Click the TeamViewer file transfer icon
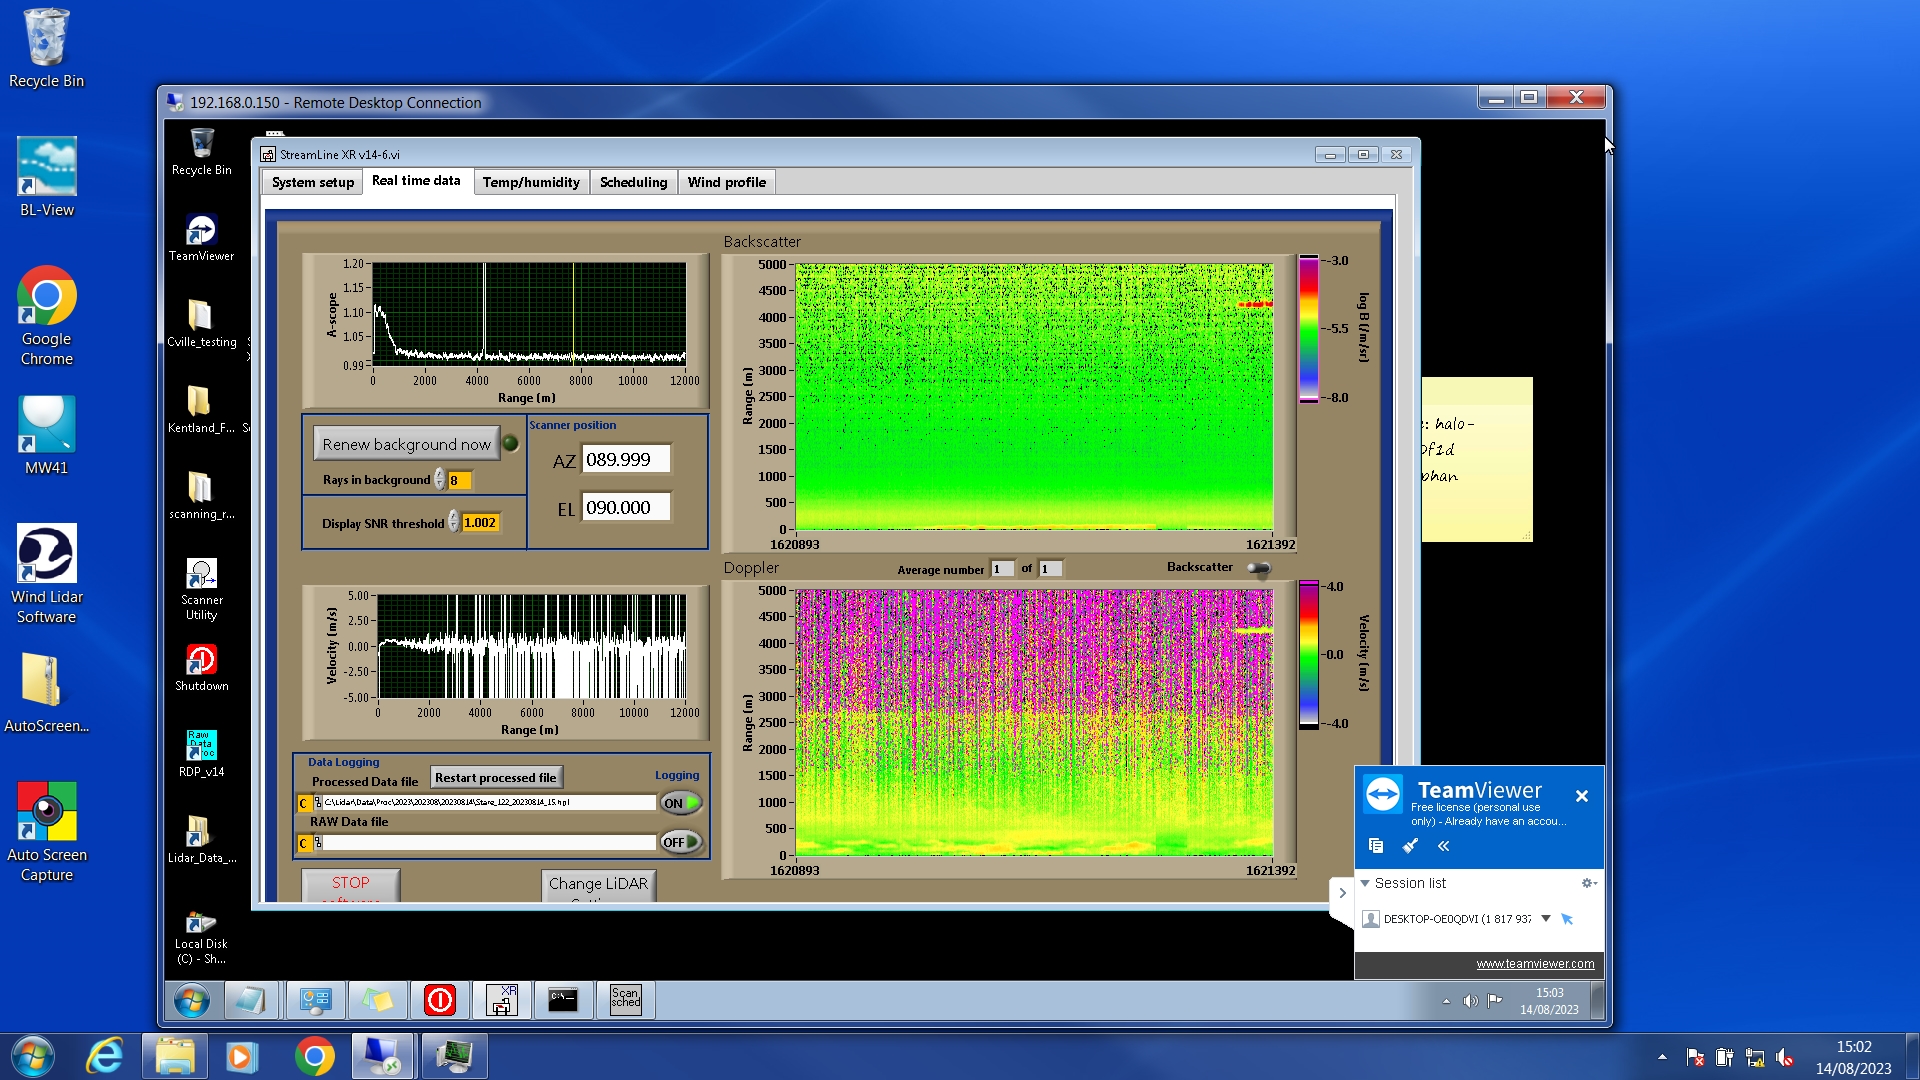1920x1080 pixels. (x=1376, y=846)
